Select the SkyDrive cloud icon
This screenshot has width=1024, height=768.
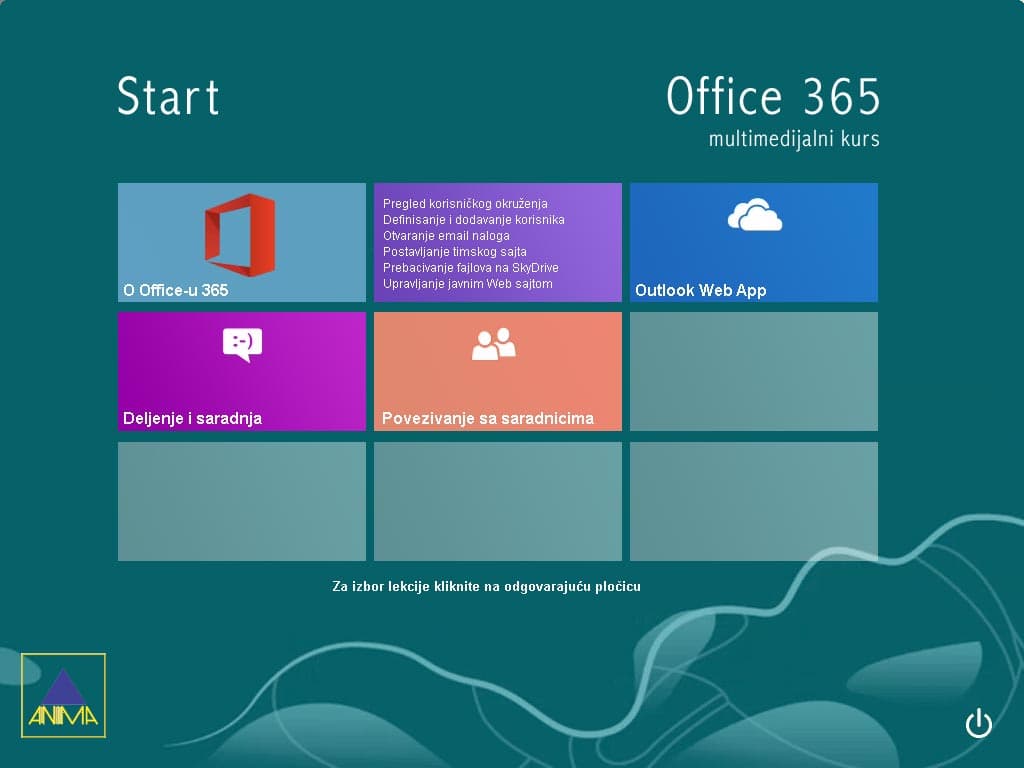753,214
